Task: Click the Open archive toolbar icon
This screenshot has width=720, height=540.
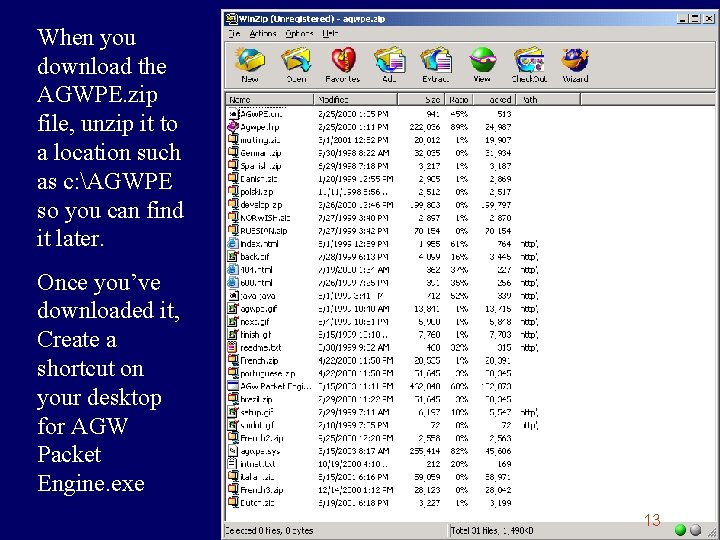Action: 296,60
